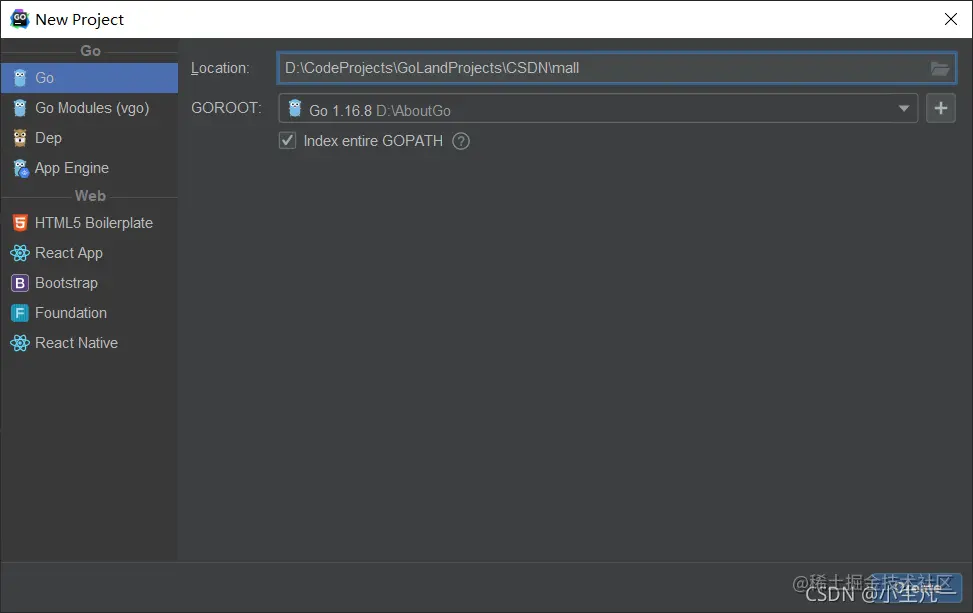
Task: Open the GOROOT SDK dropdown
Action: pos(598,109)
